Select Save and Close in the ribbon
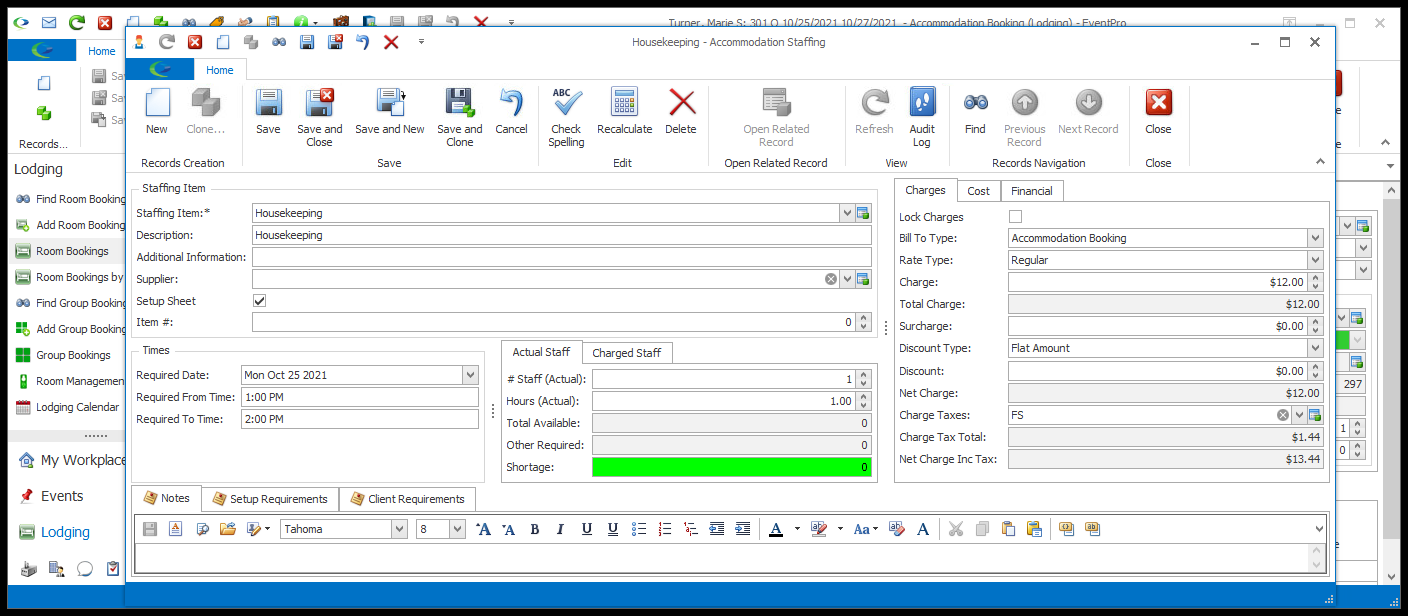This screenshot has height=616, width=1408. [319, 118]
